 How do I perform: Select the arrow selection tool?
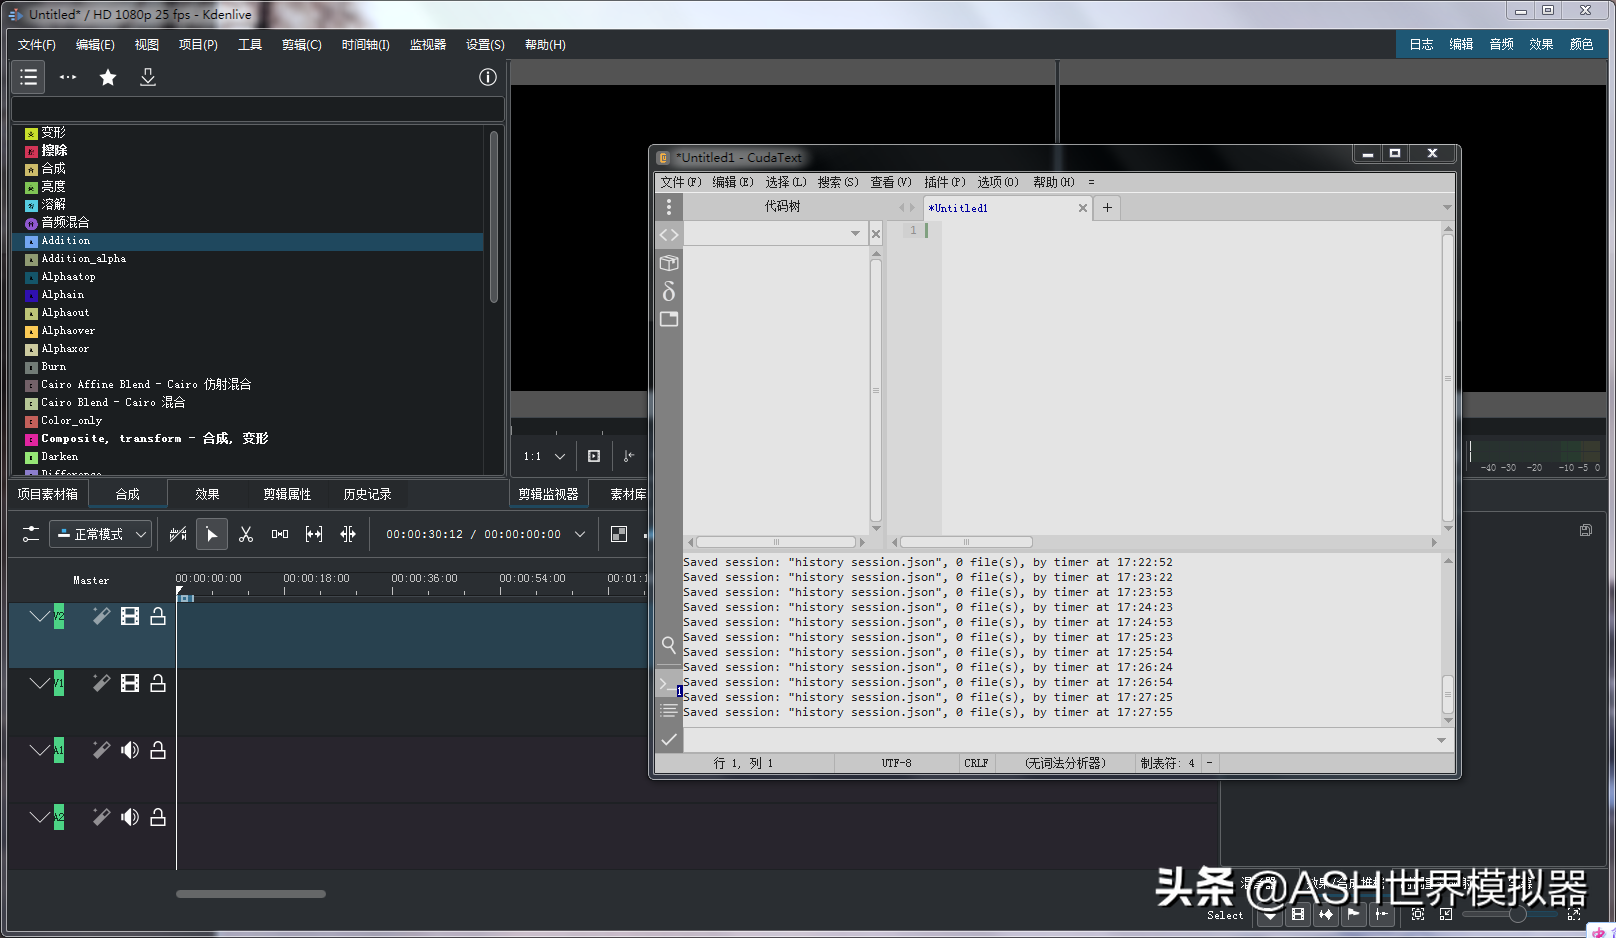pos(212,534)
